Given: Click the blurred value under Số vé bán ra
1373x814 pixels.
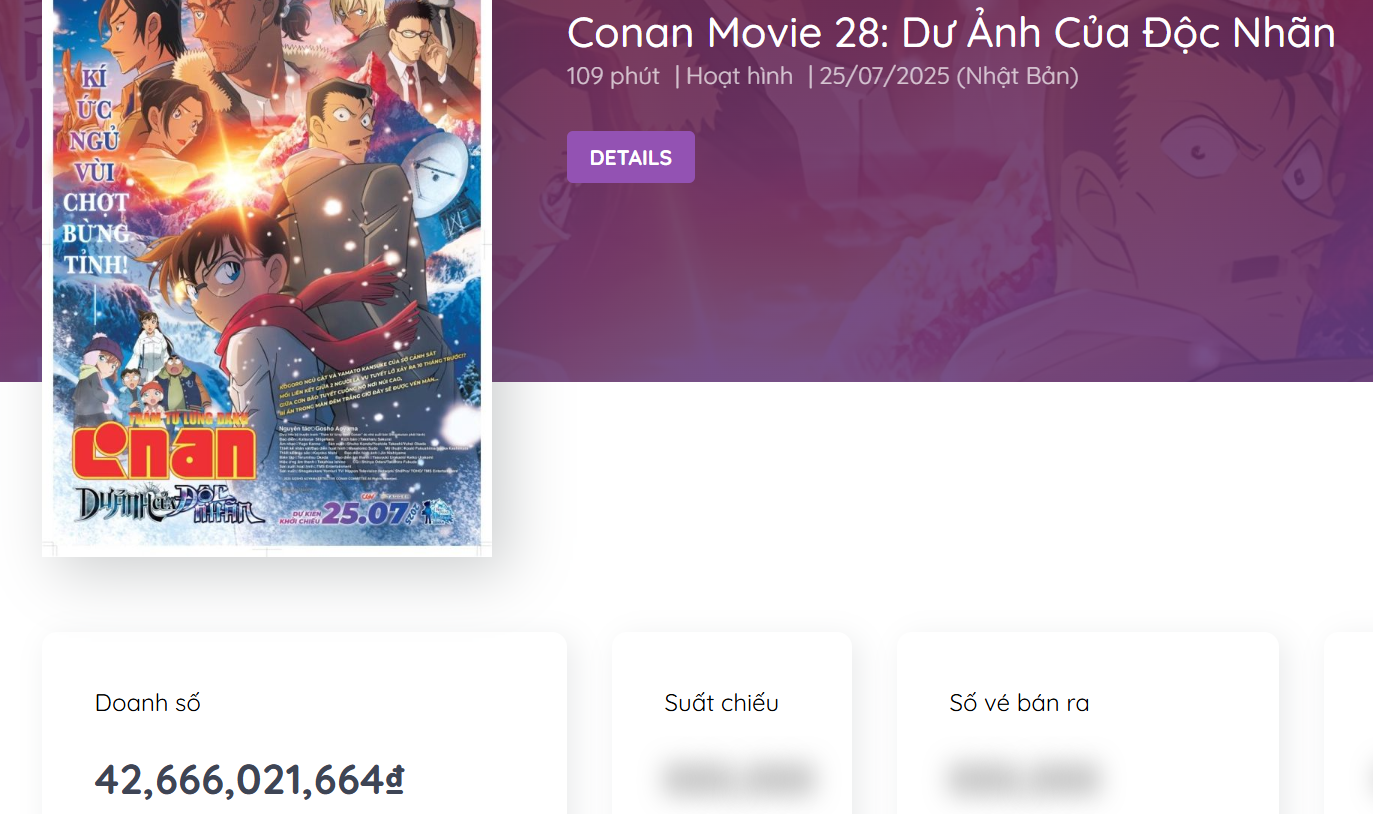Looking at the screenshot, I should [1024, 777].
